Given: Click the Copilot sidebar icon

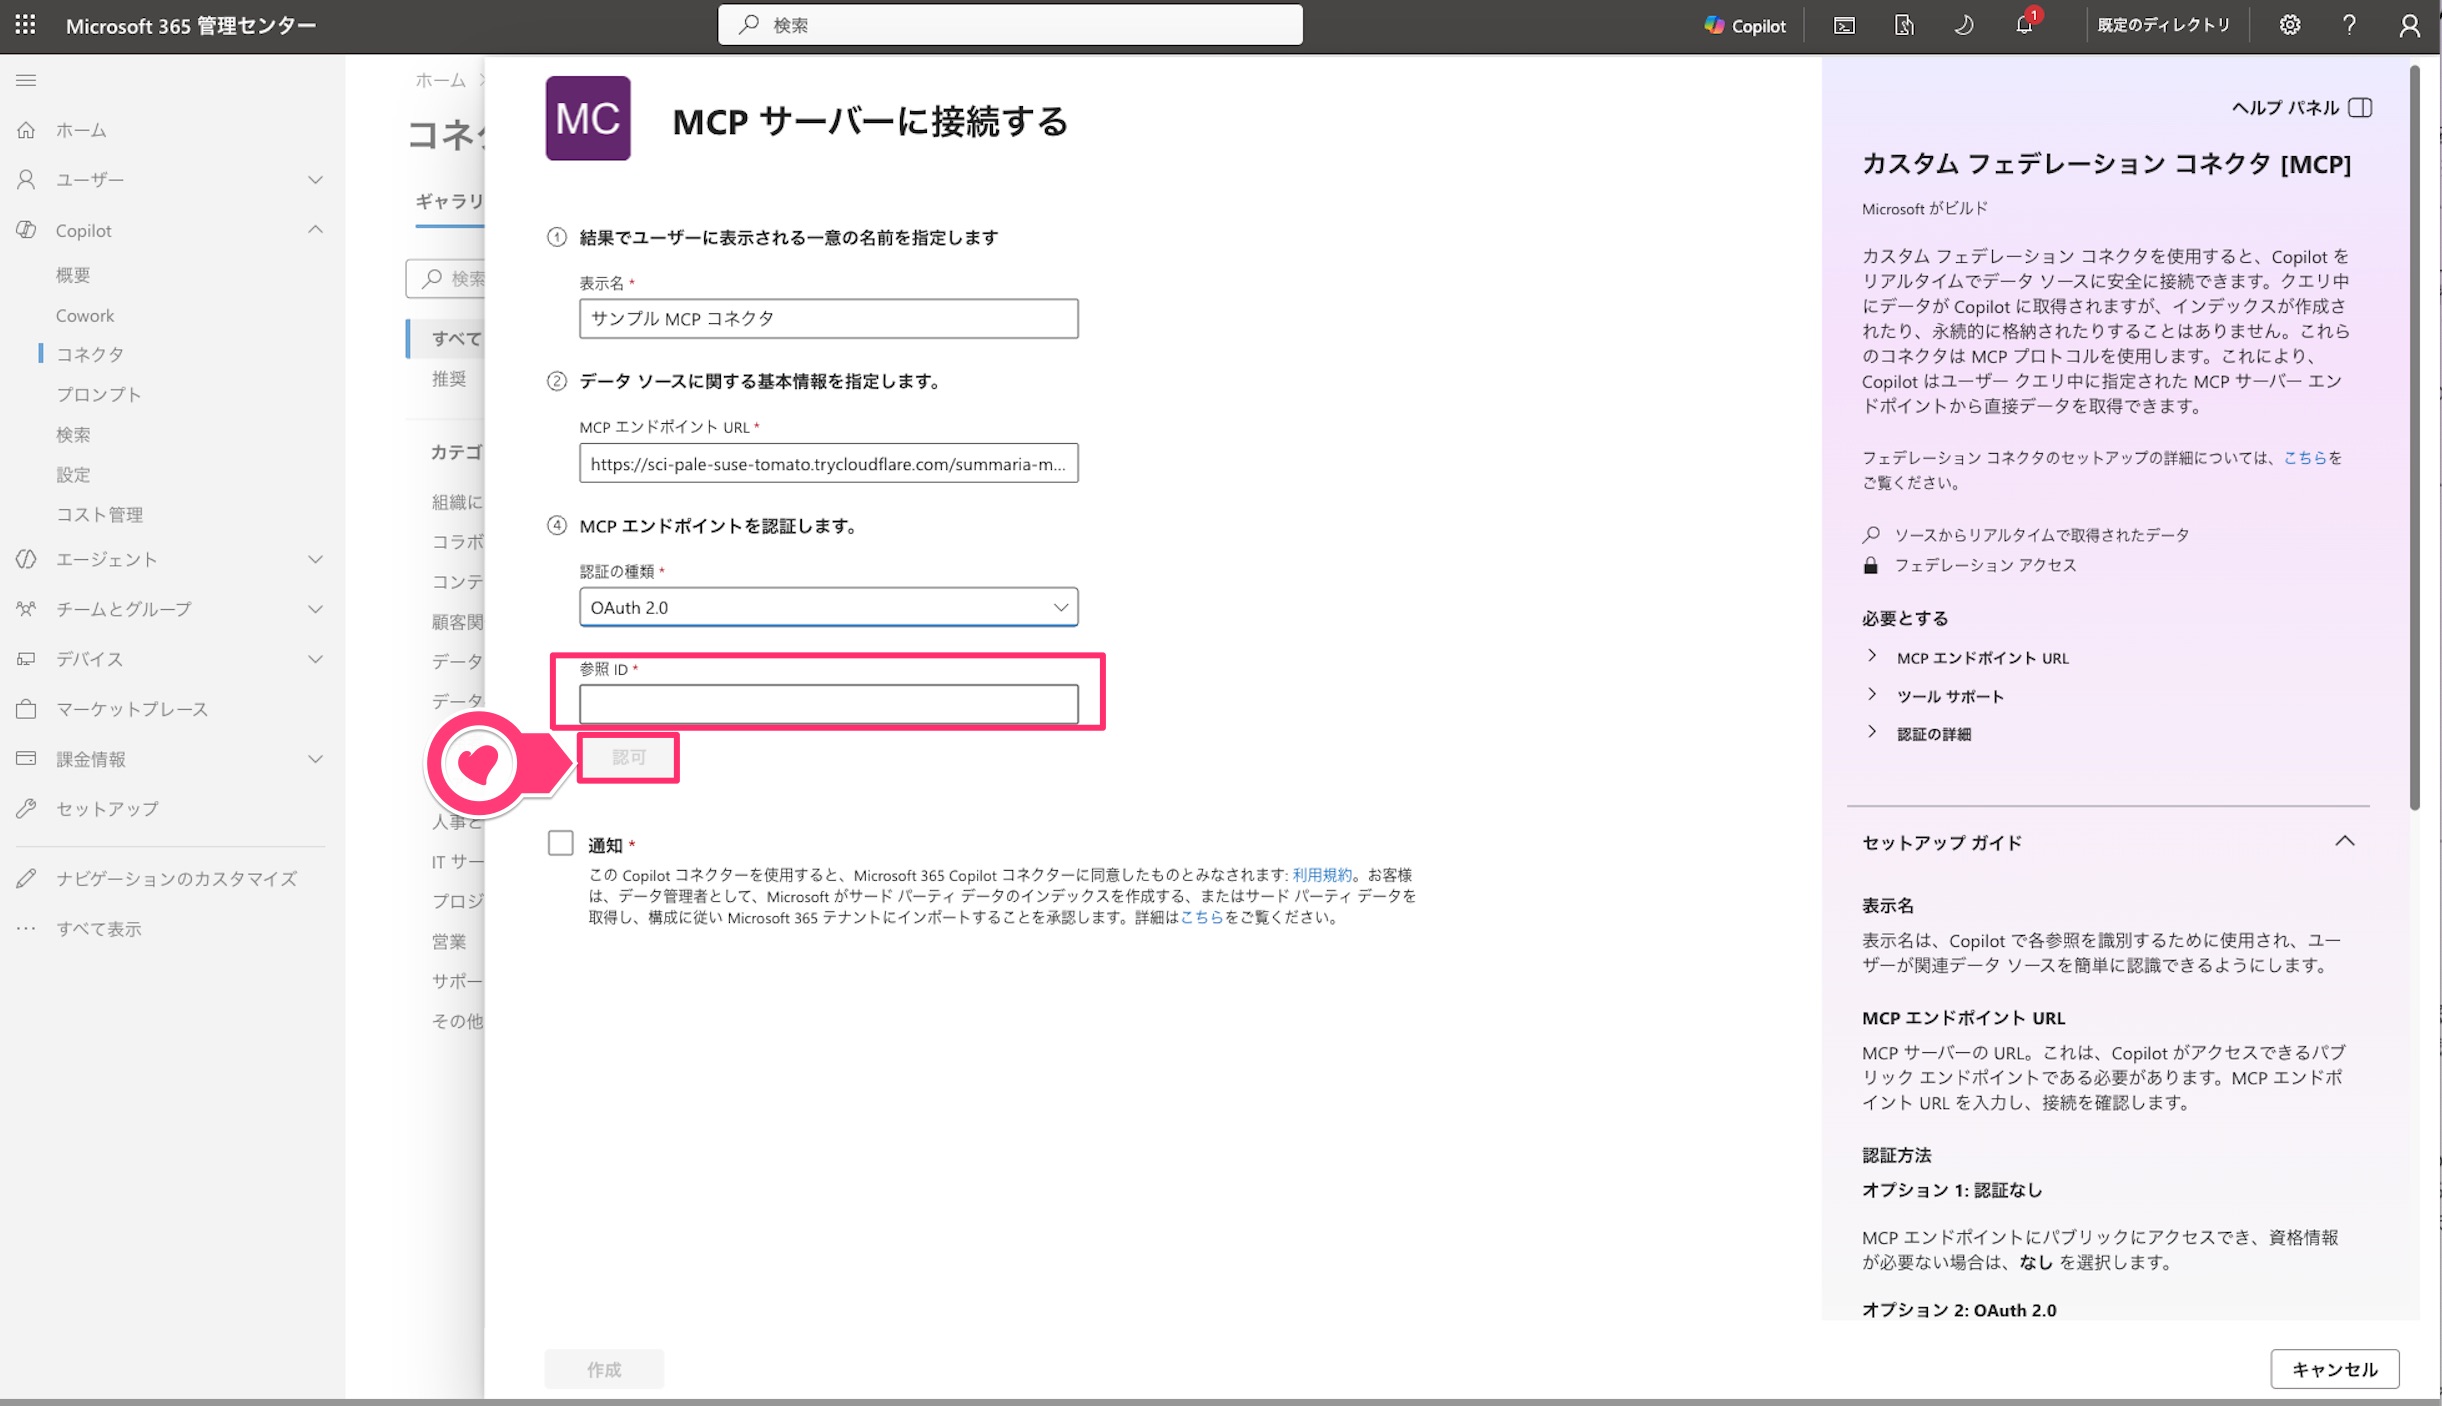Looking at the screenshot, I should click(26, 230).
